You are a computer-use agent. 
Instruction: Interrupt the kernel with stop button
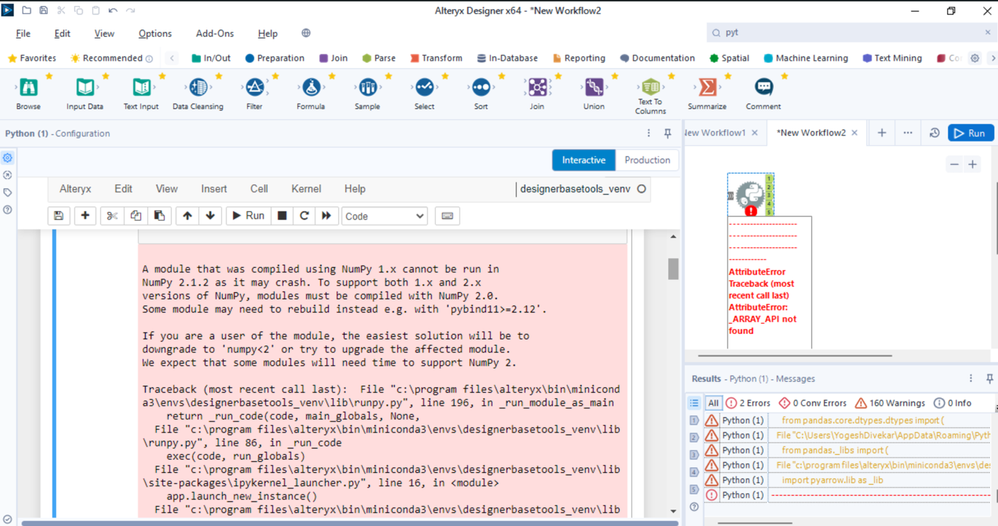[282, 216]
